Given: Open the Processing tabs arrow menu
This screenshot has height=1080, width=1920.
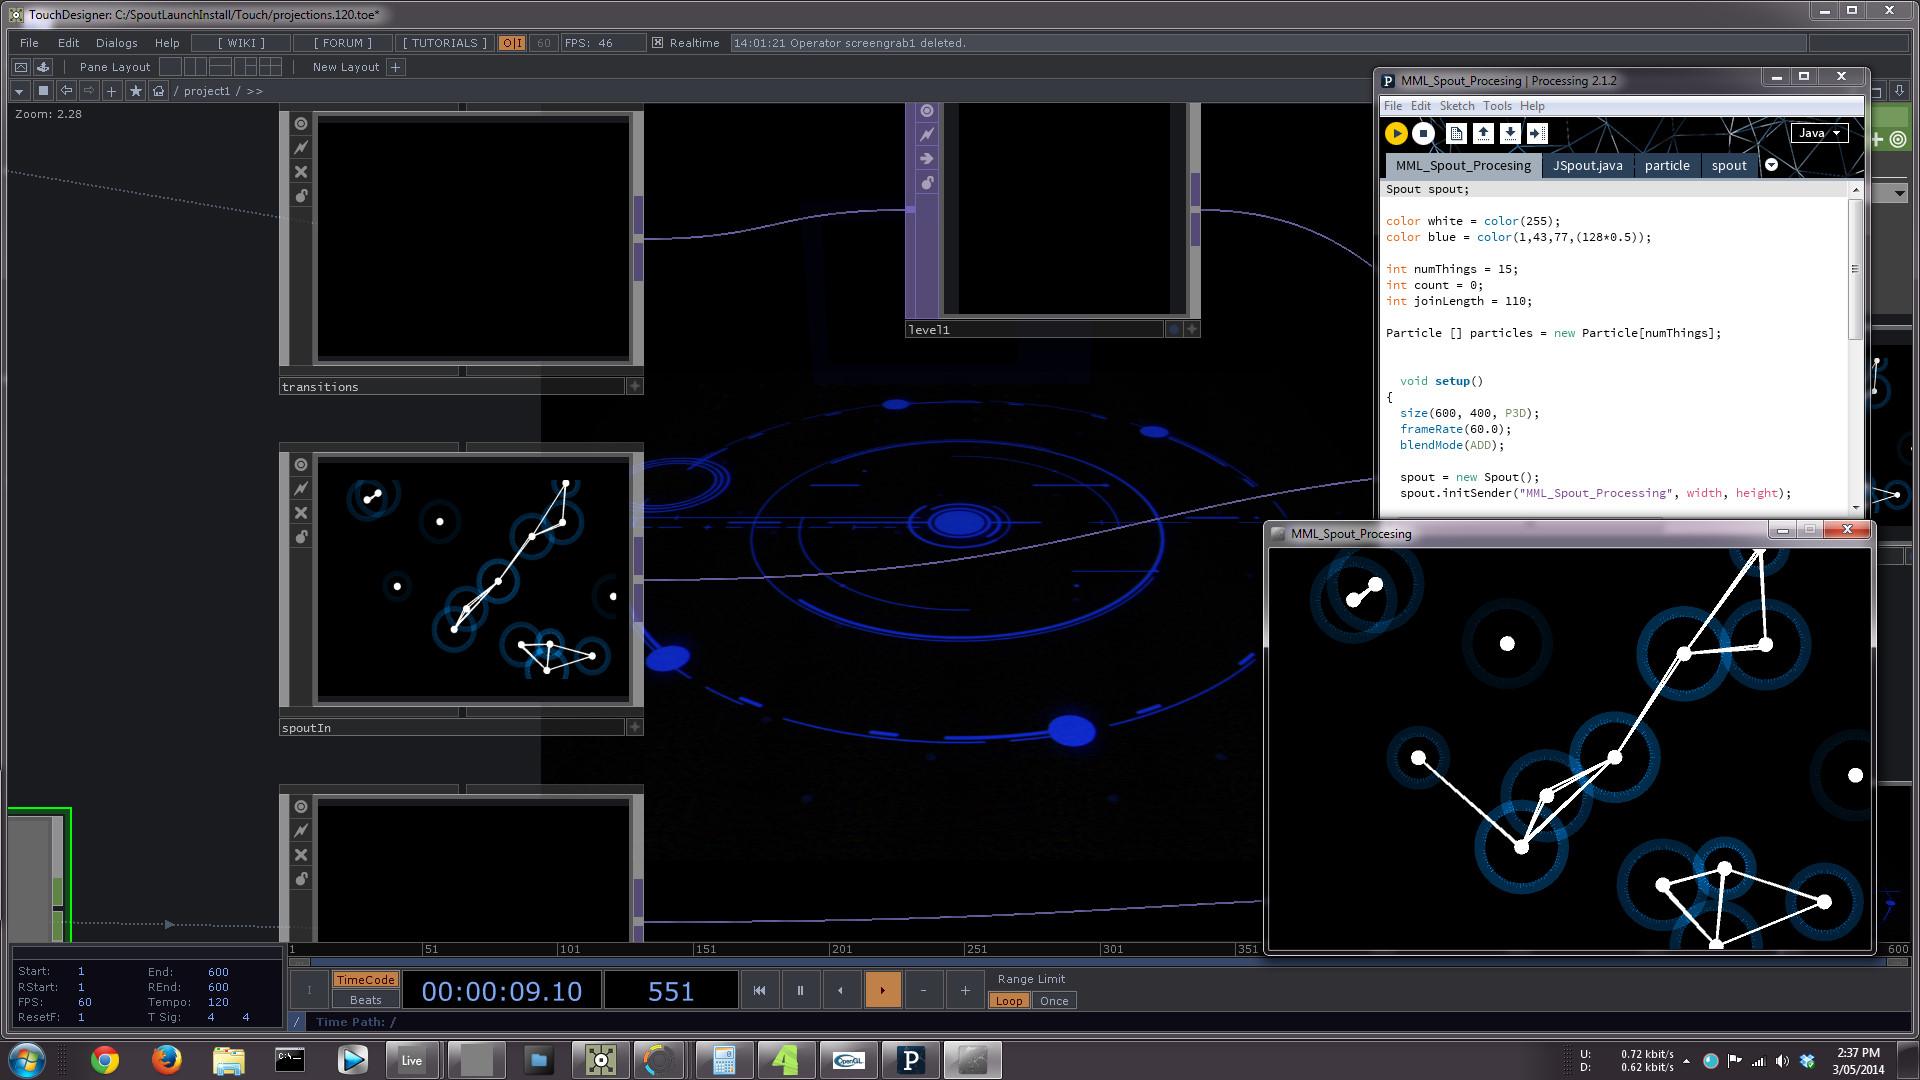Looking at the screenshot, I should coord(1771,165).
